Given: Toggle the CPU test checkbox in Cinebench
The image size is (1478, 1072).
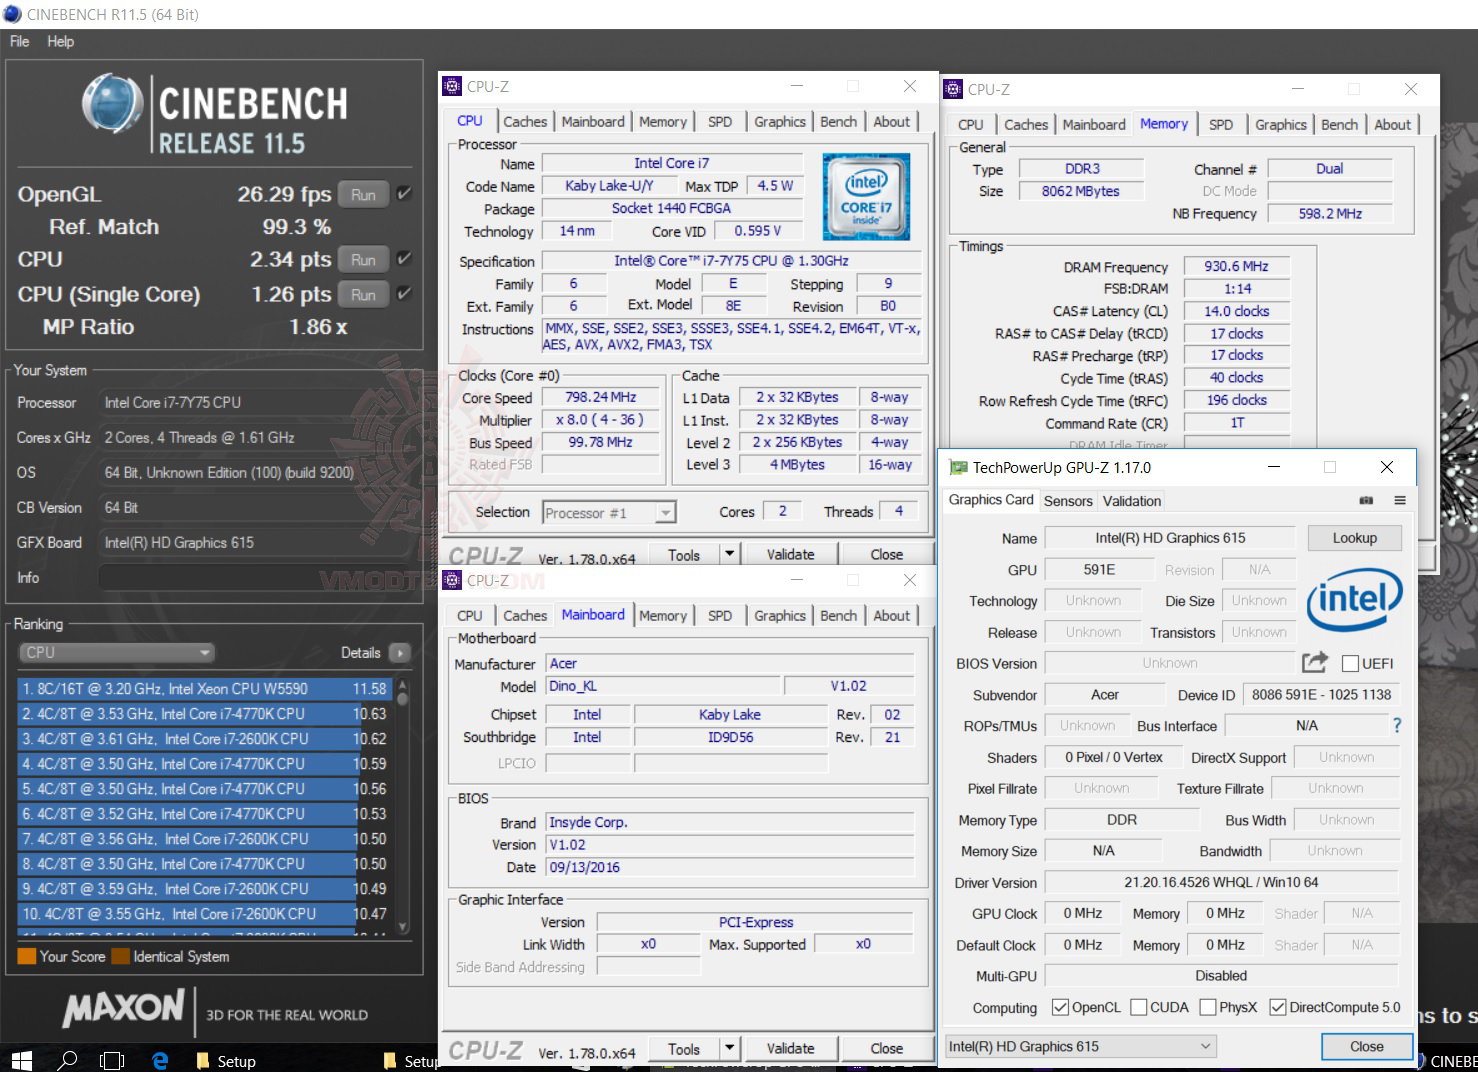Looking at the screenshot, I should click(x=404, y=259).
